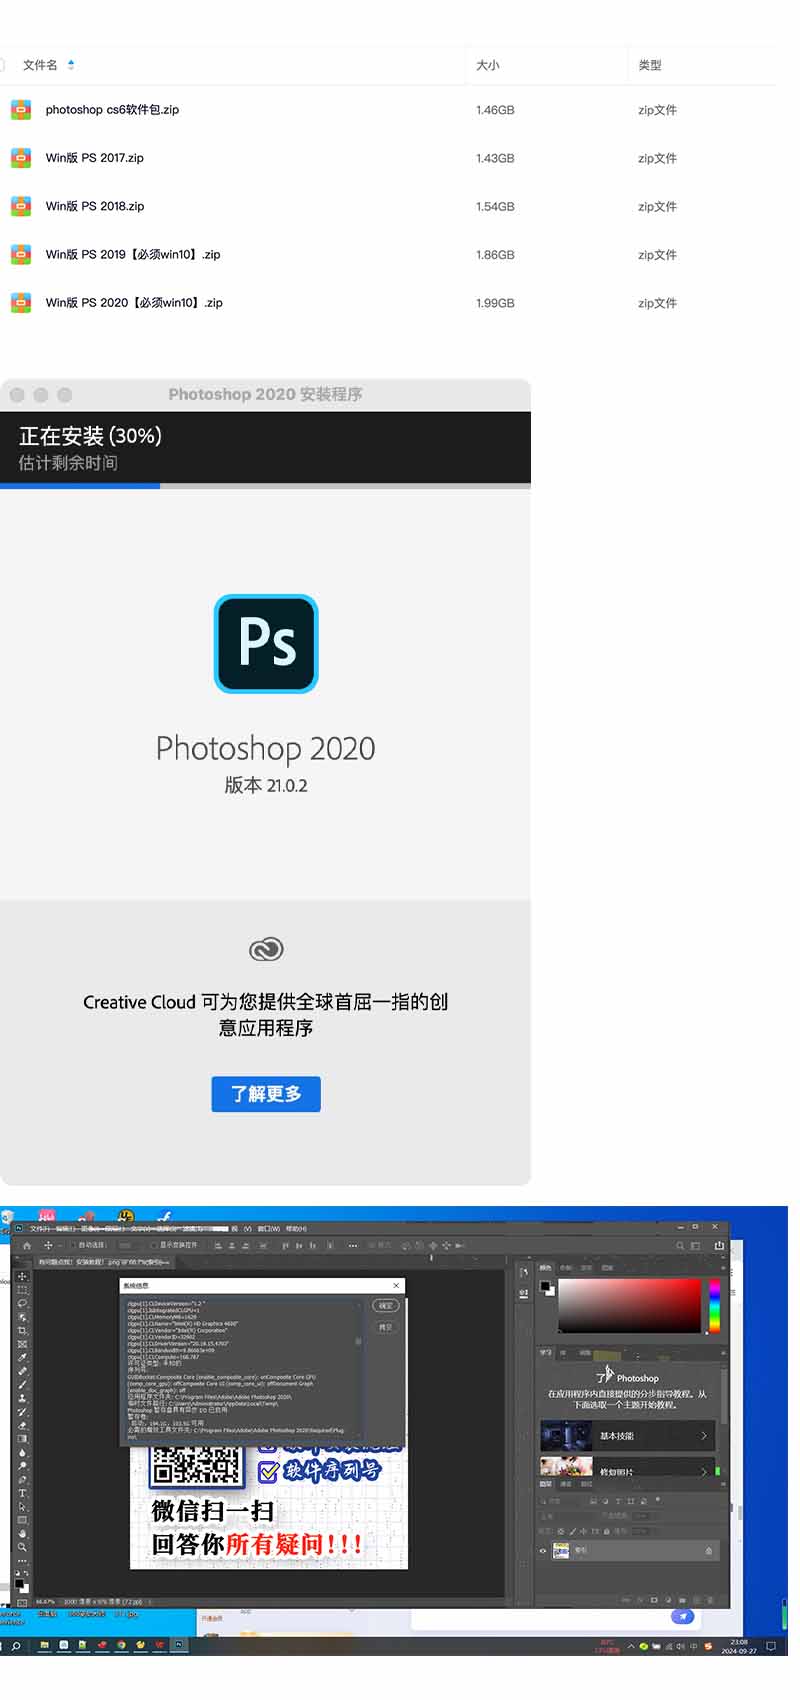Click the Home icon in Photoshop options bar

[x=27, y=1245]
